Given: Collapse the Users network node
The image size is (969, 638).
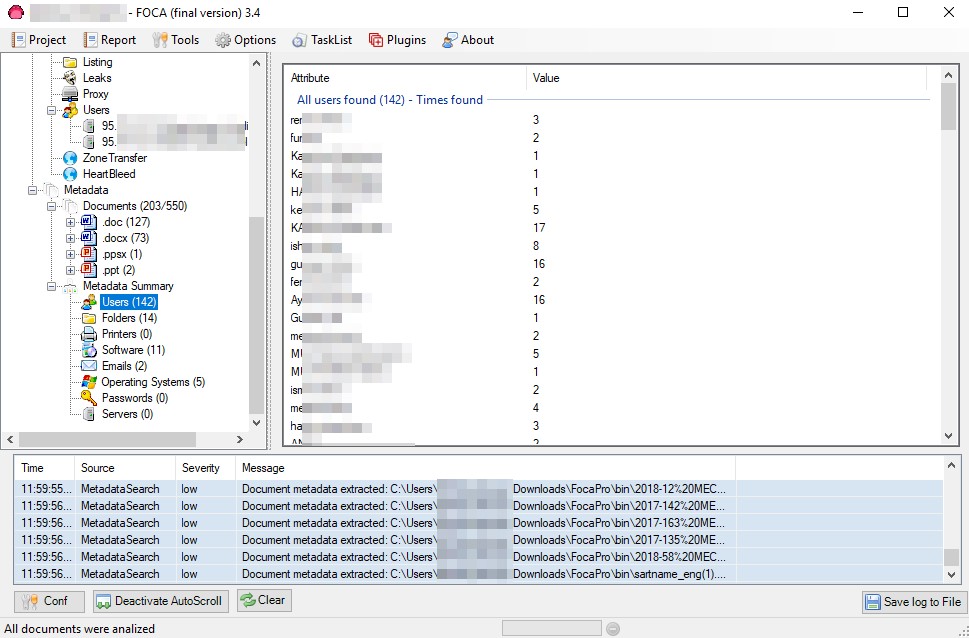Looking at the screenshot, I should [52, 111].
